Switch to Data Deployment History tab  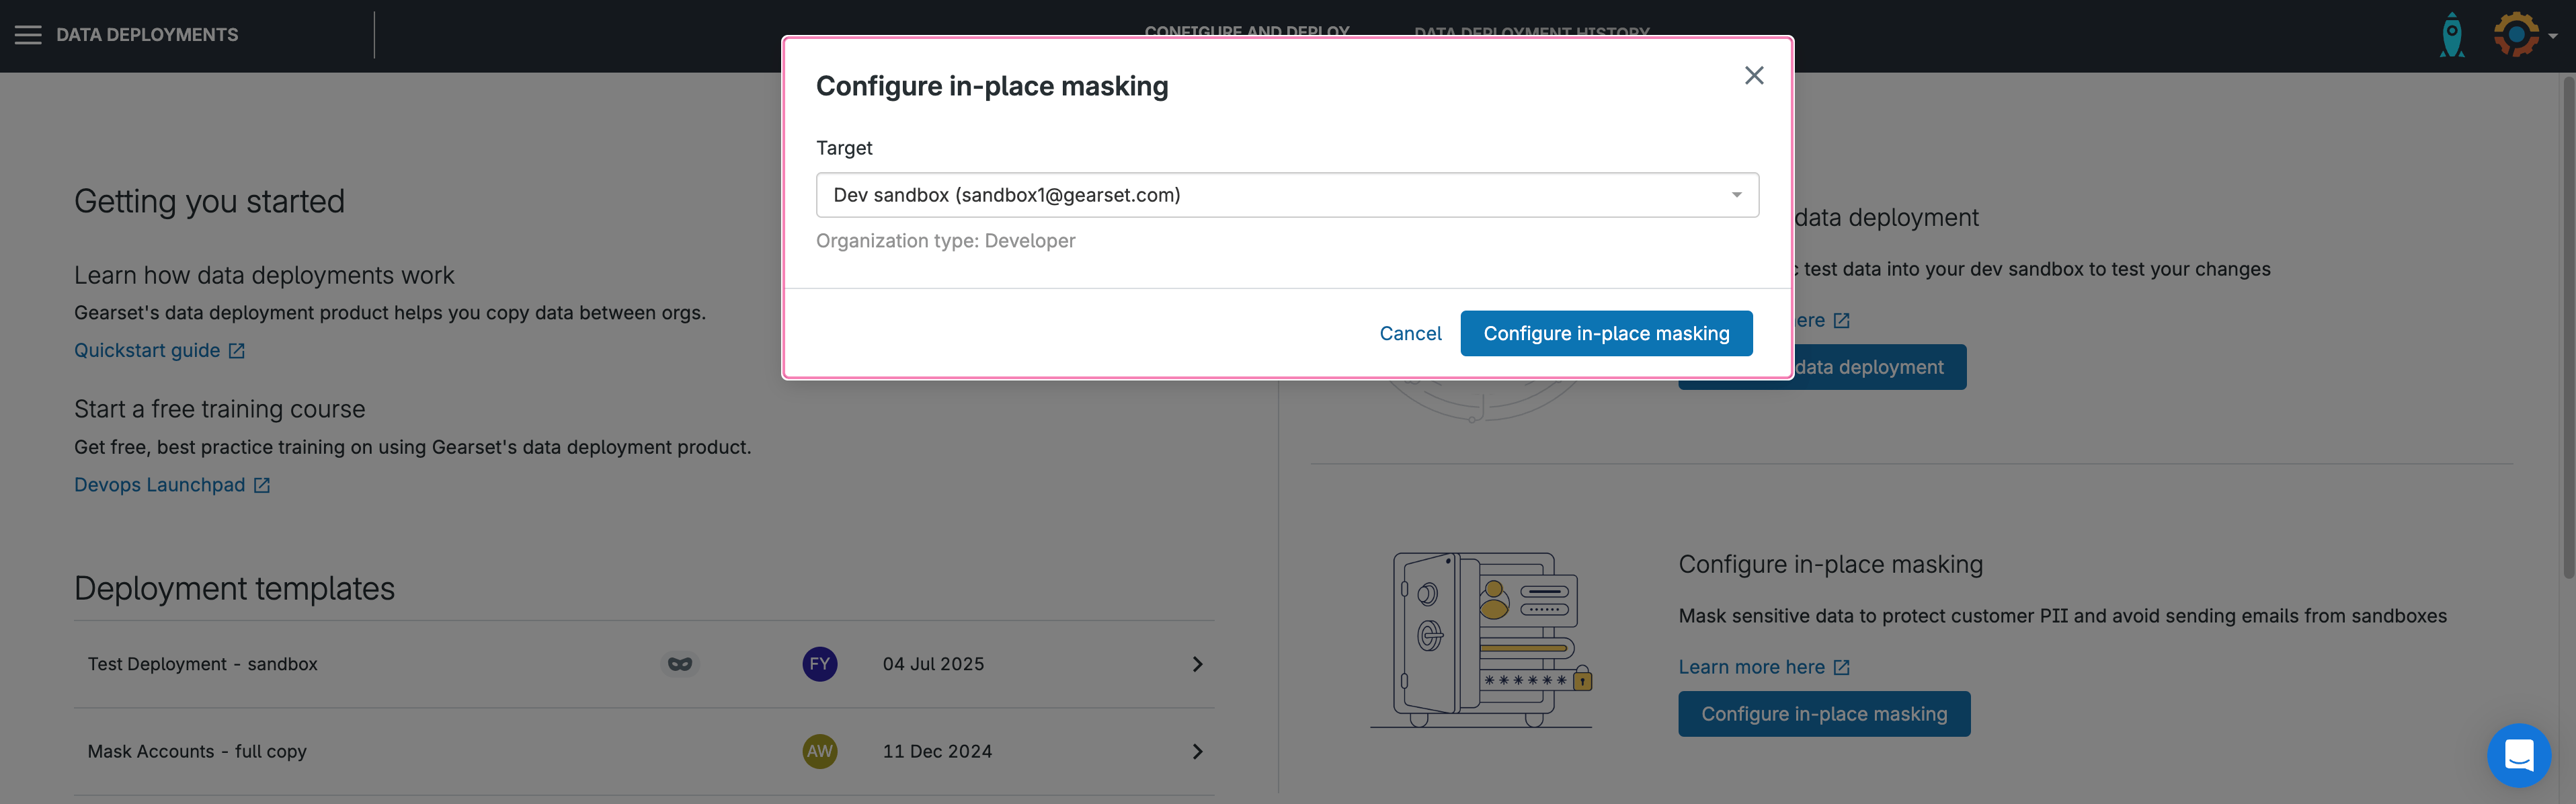point(1531,31)
